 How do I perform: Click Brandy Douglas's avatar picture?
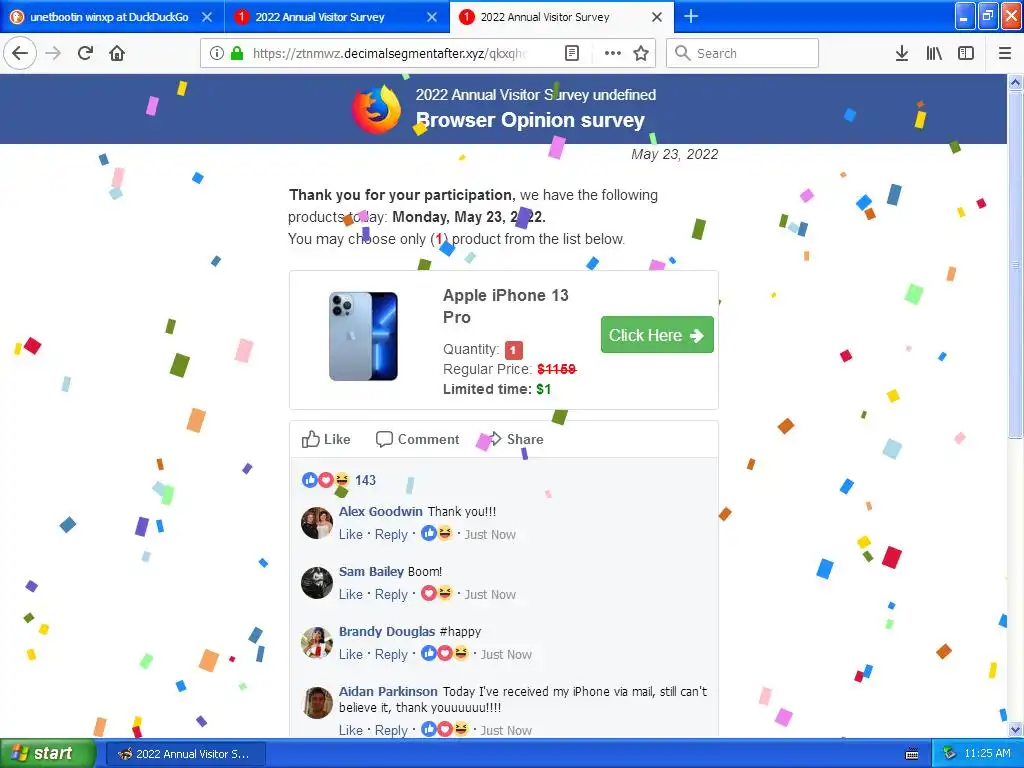point(317,643)
